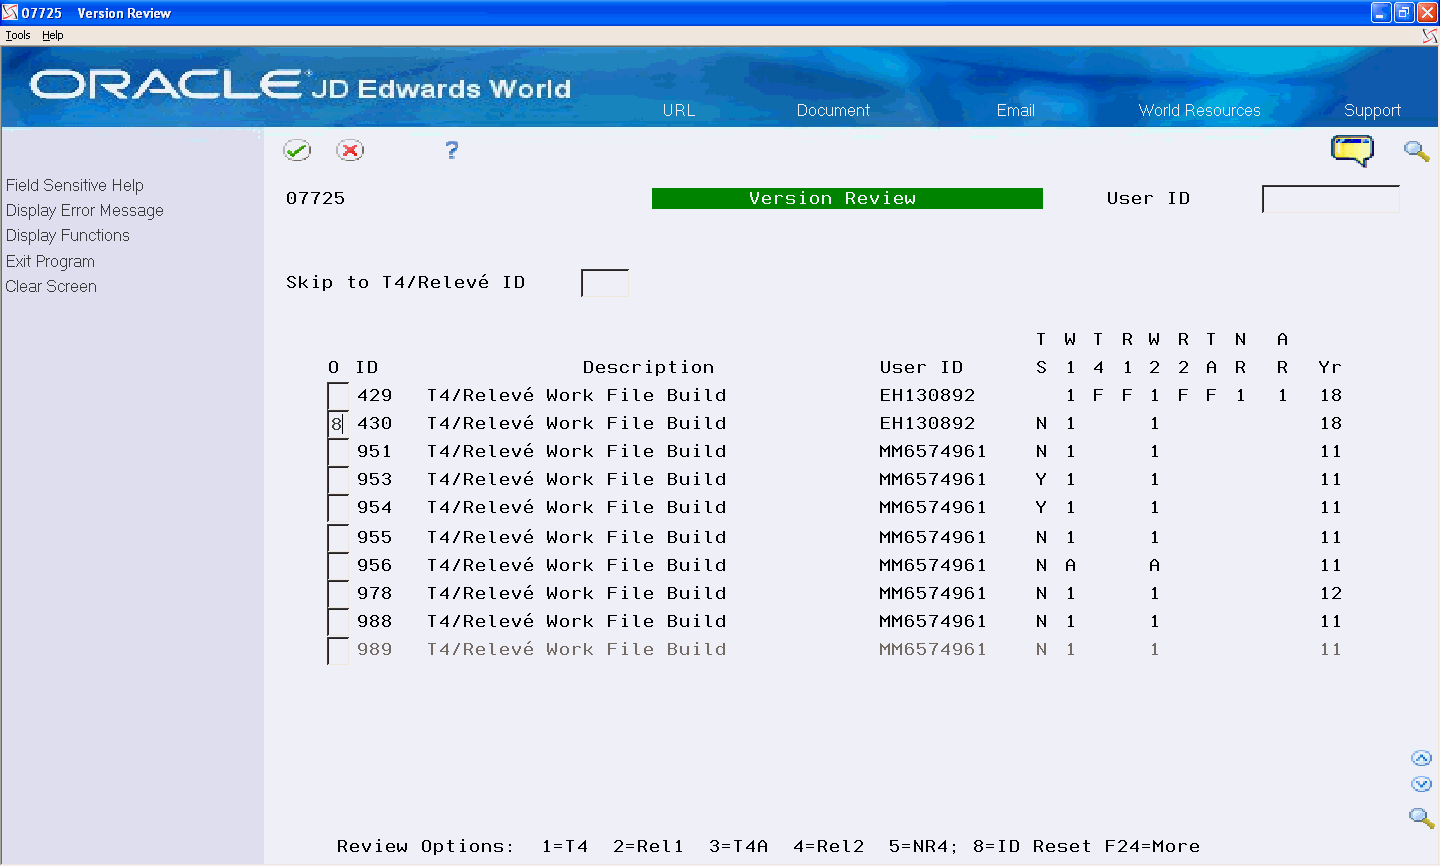
Task: Click the option field for ID 978
Action: click(x=338, y=594)
